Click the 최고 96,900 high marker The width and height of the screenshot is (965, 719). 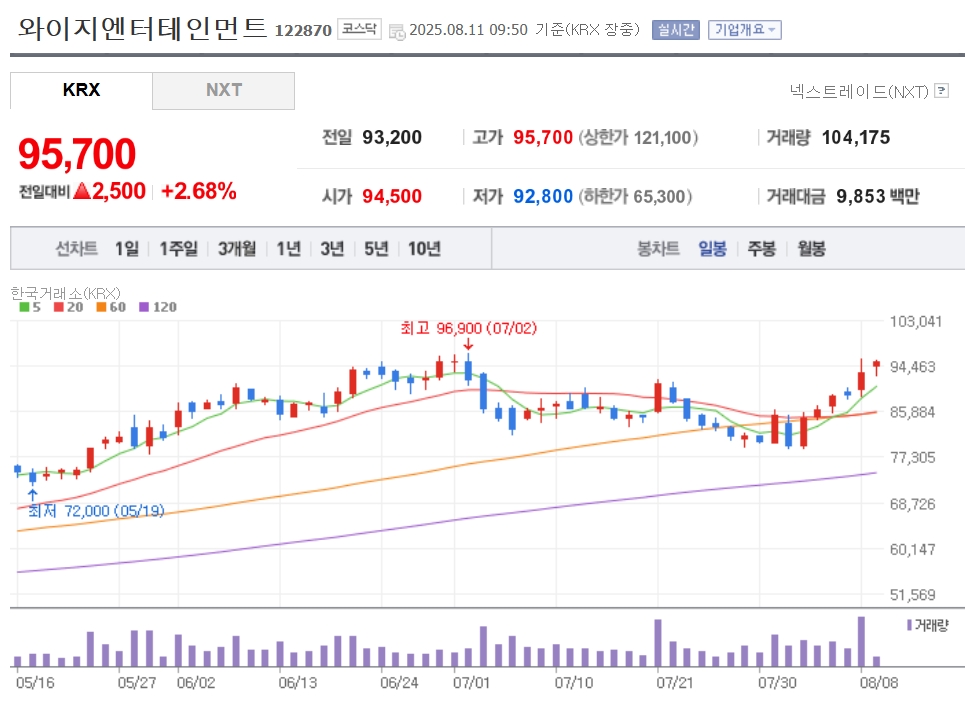tap(468, 328)
